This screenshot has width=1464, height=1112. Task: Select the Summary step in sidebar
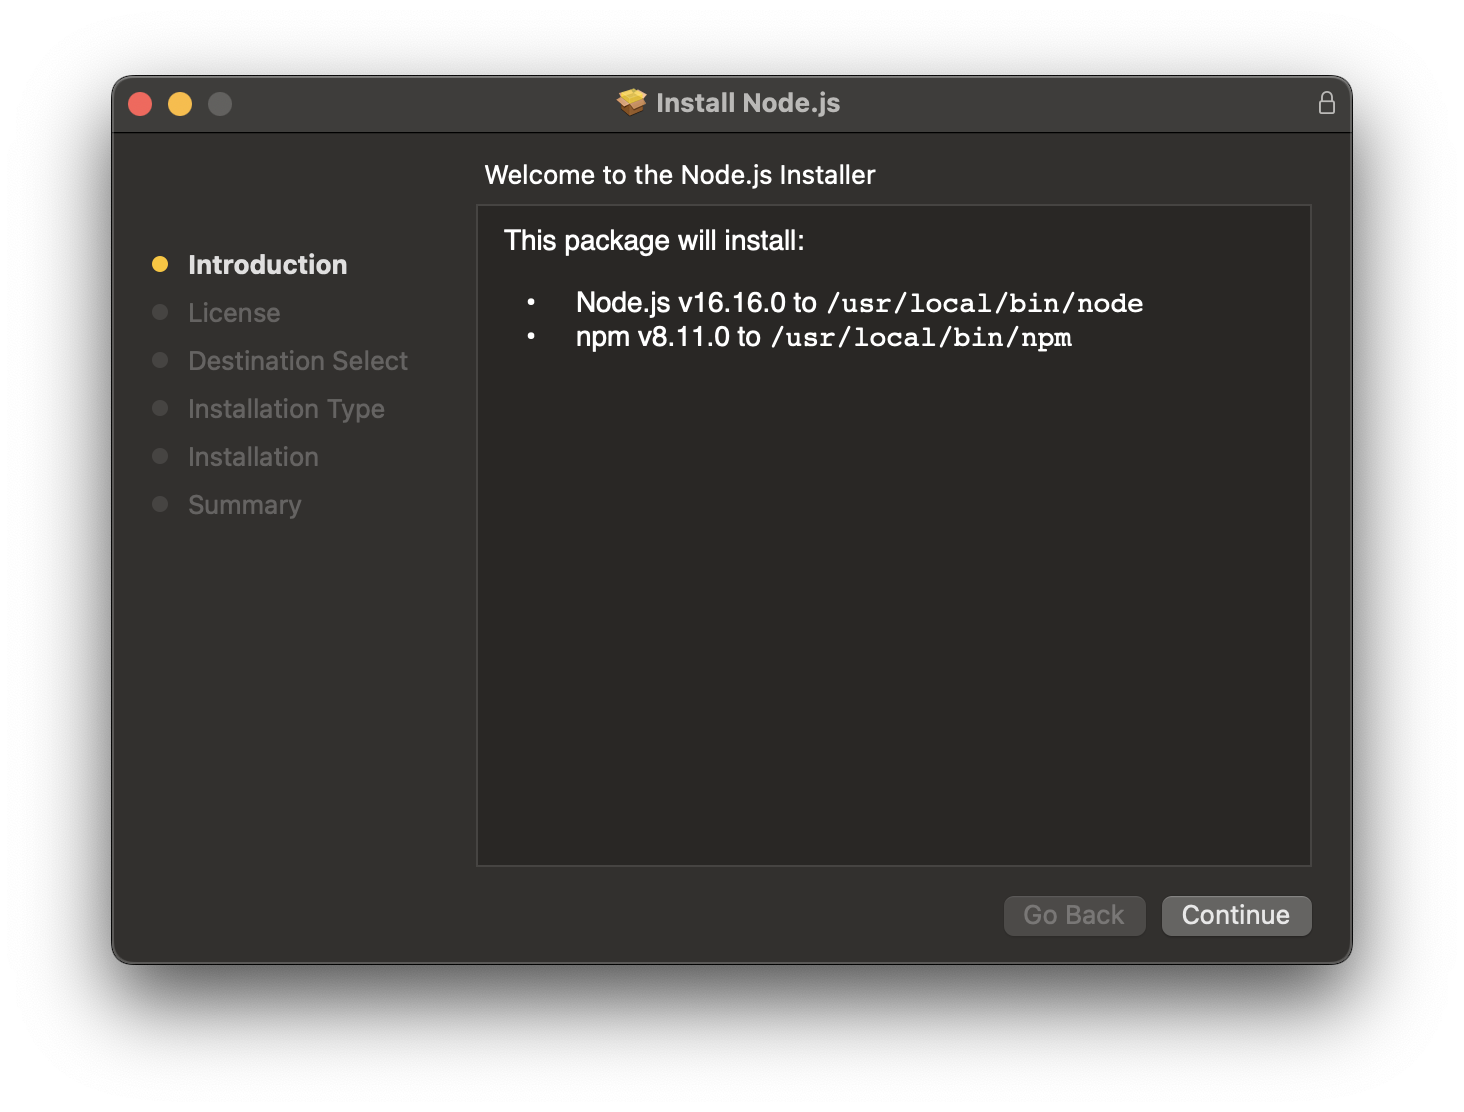click(244, 505)
